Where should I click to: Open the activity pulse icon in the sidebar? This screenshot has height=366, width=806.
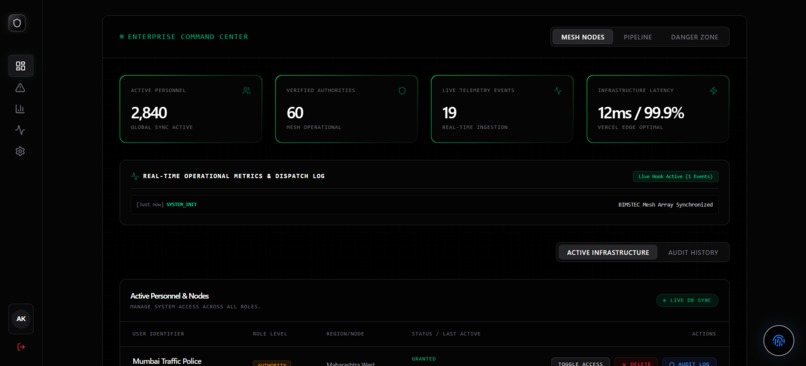(20, 130)
